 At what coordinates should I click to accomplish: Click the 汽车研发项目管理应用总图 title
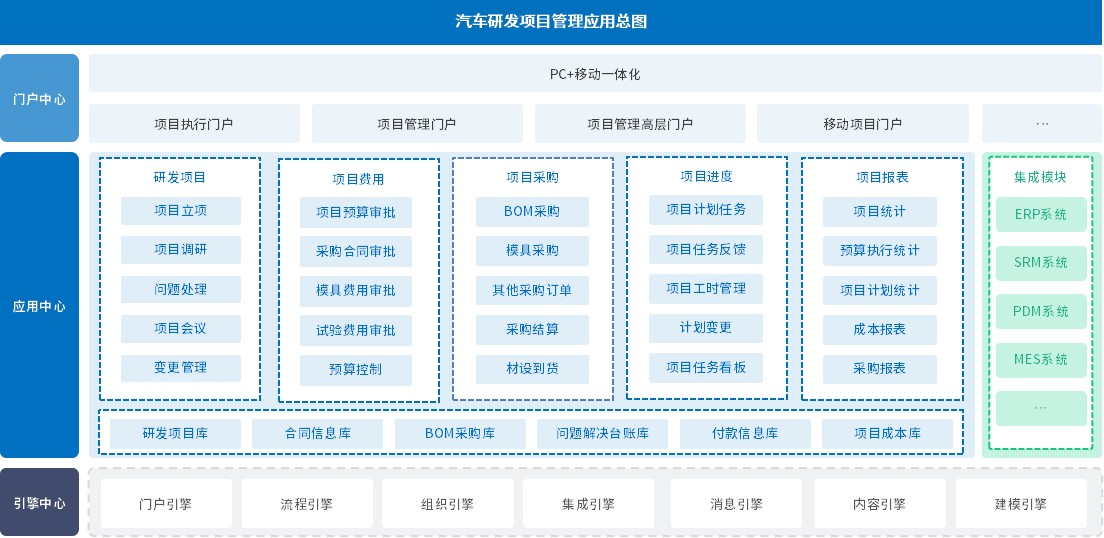click(551, 21)
